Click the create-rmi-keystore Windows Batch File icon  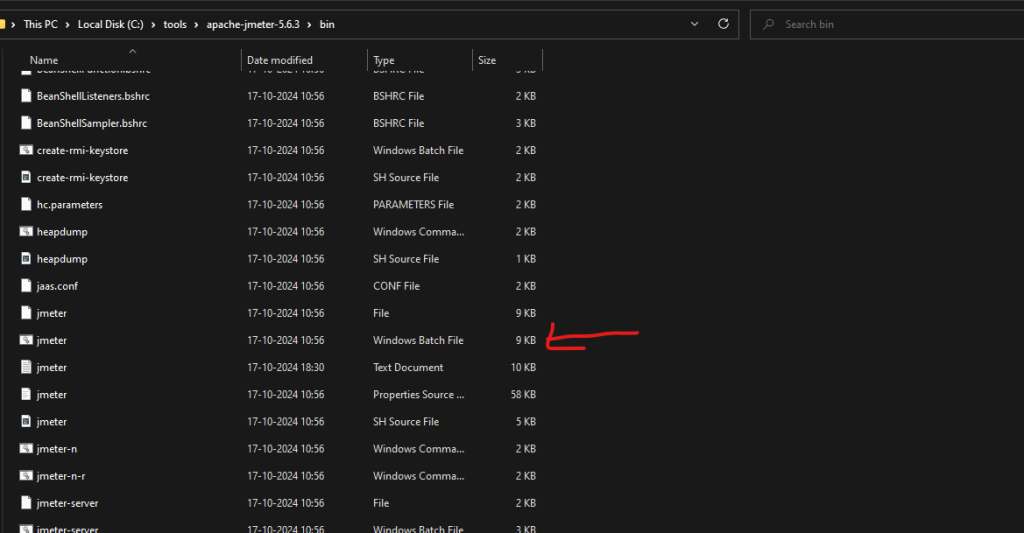[27, 150]
